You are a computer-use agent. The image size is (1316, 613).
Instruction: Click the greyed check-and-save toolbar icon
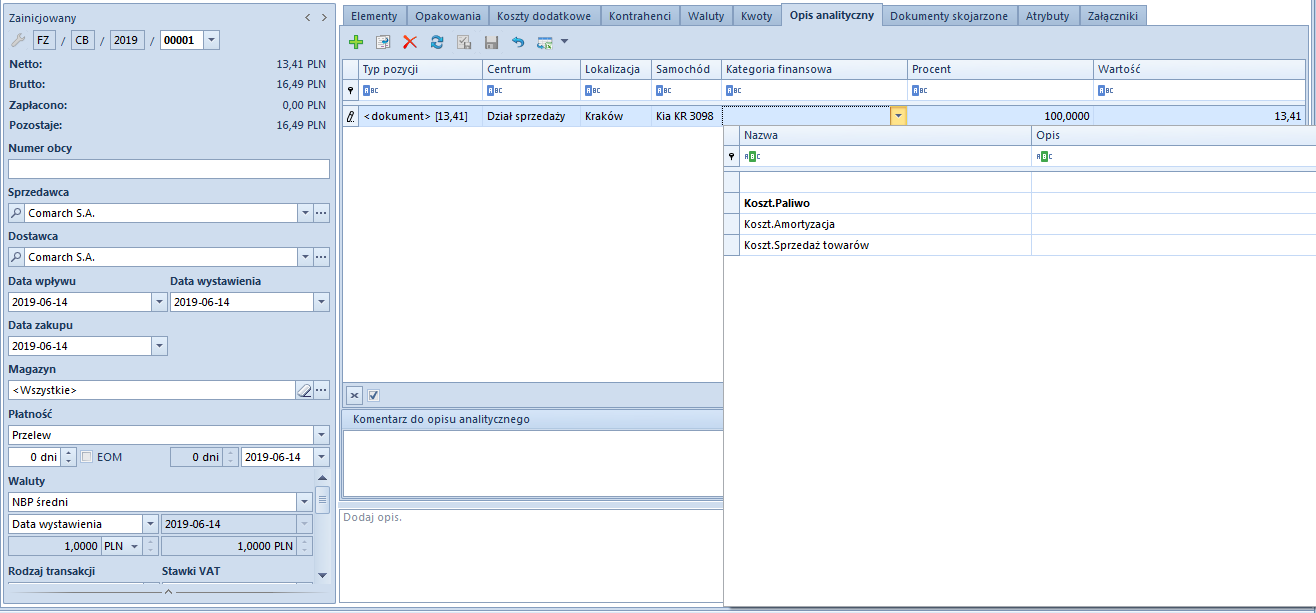[464, 42]
